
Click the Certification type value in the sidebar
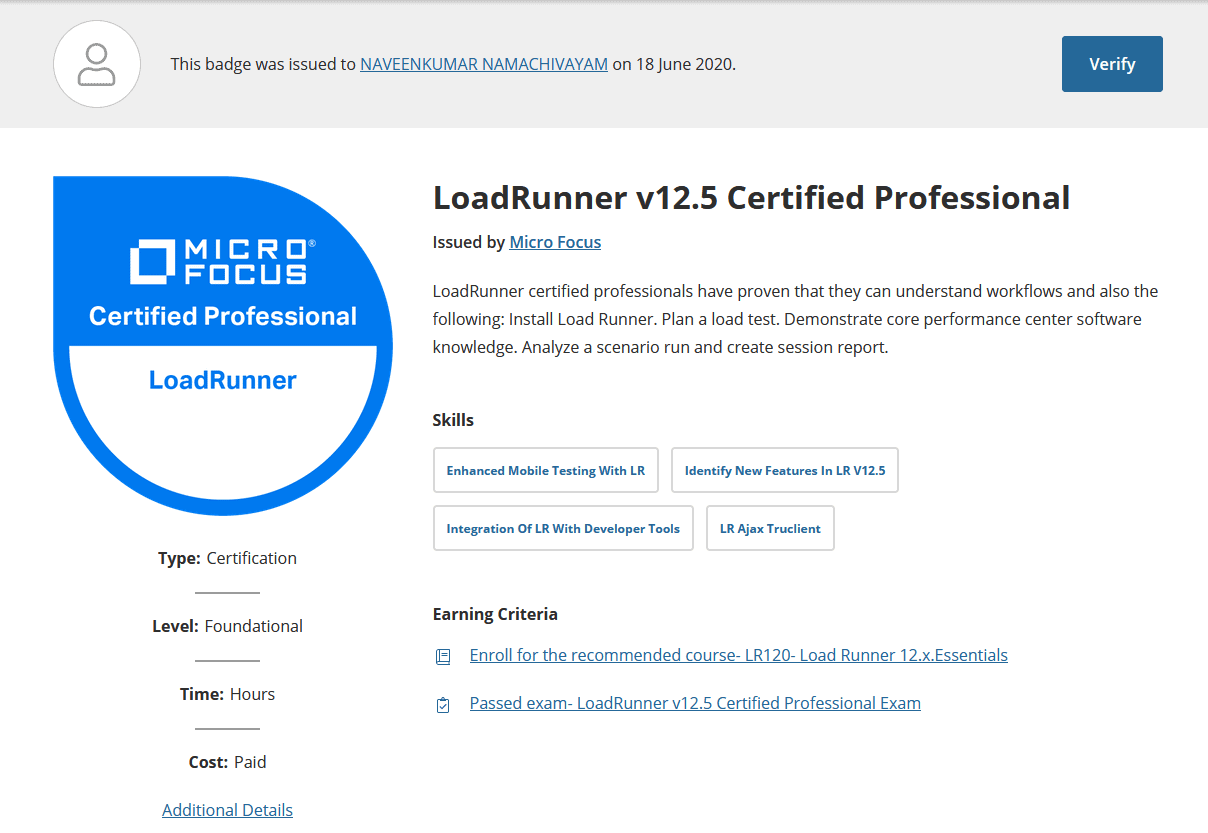point(251,557)
